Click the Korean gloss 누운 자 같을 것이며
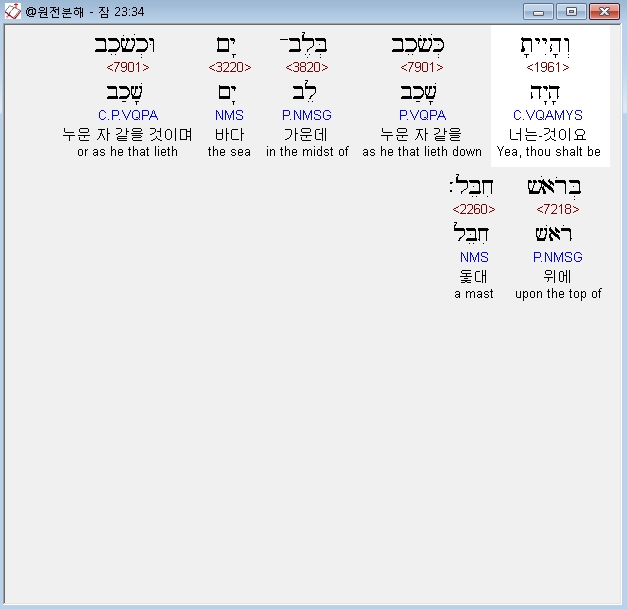The width and height of the screenshot is (627, 609). pos(128,134)
